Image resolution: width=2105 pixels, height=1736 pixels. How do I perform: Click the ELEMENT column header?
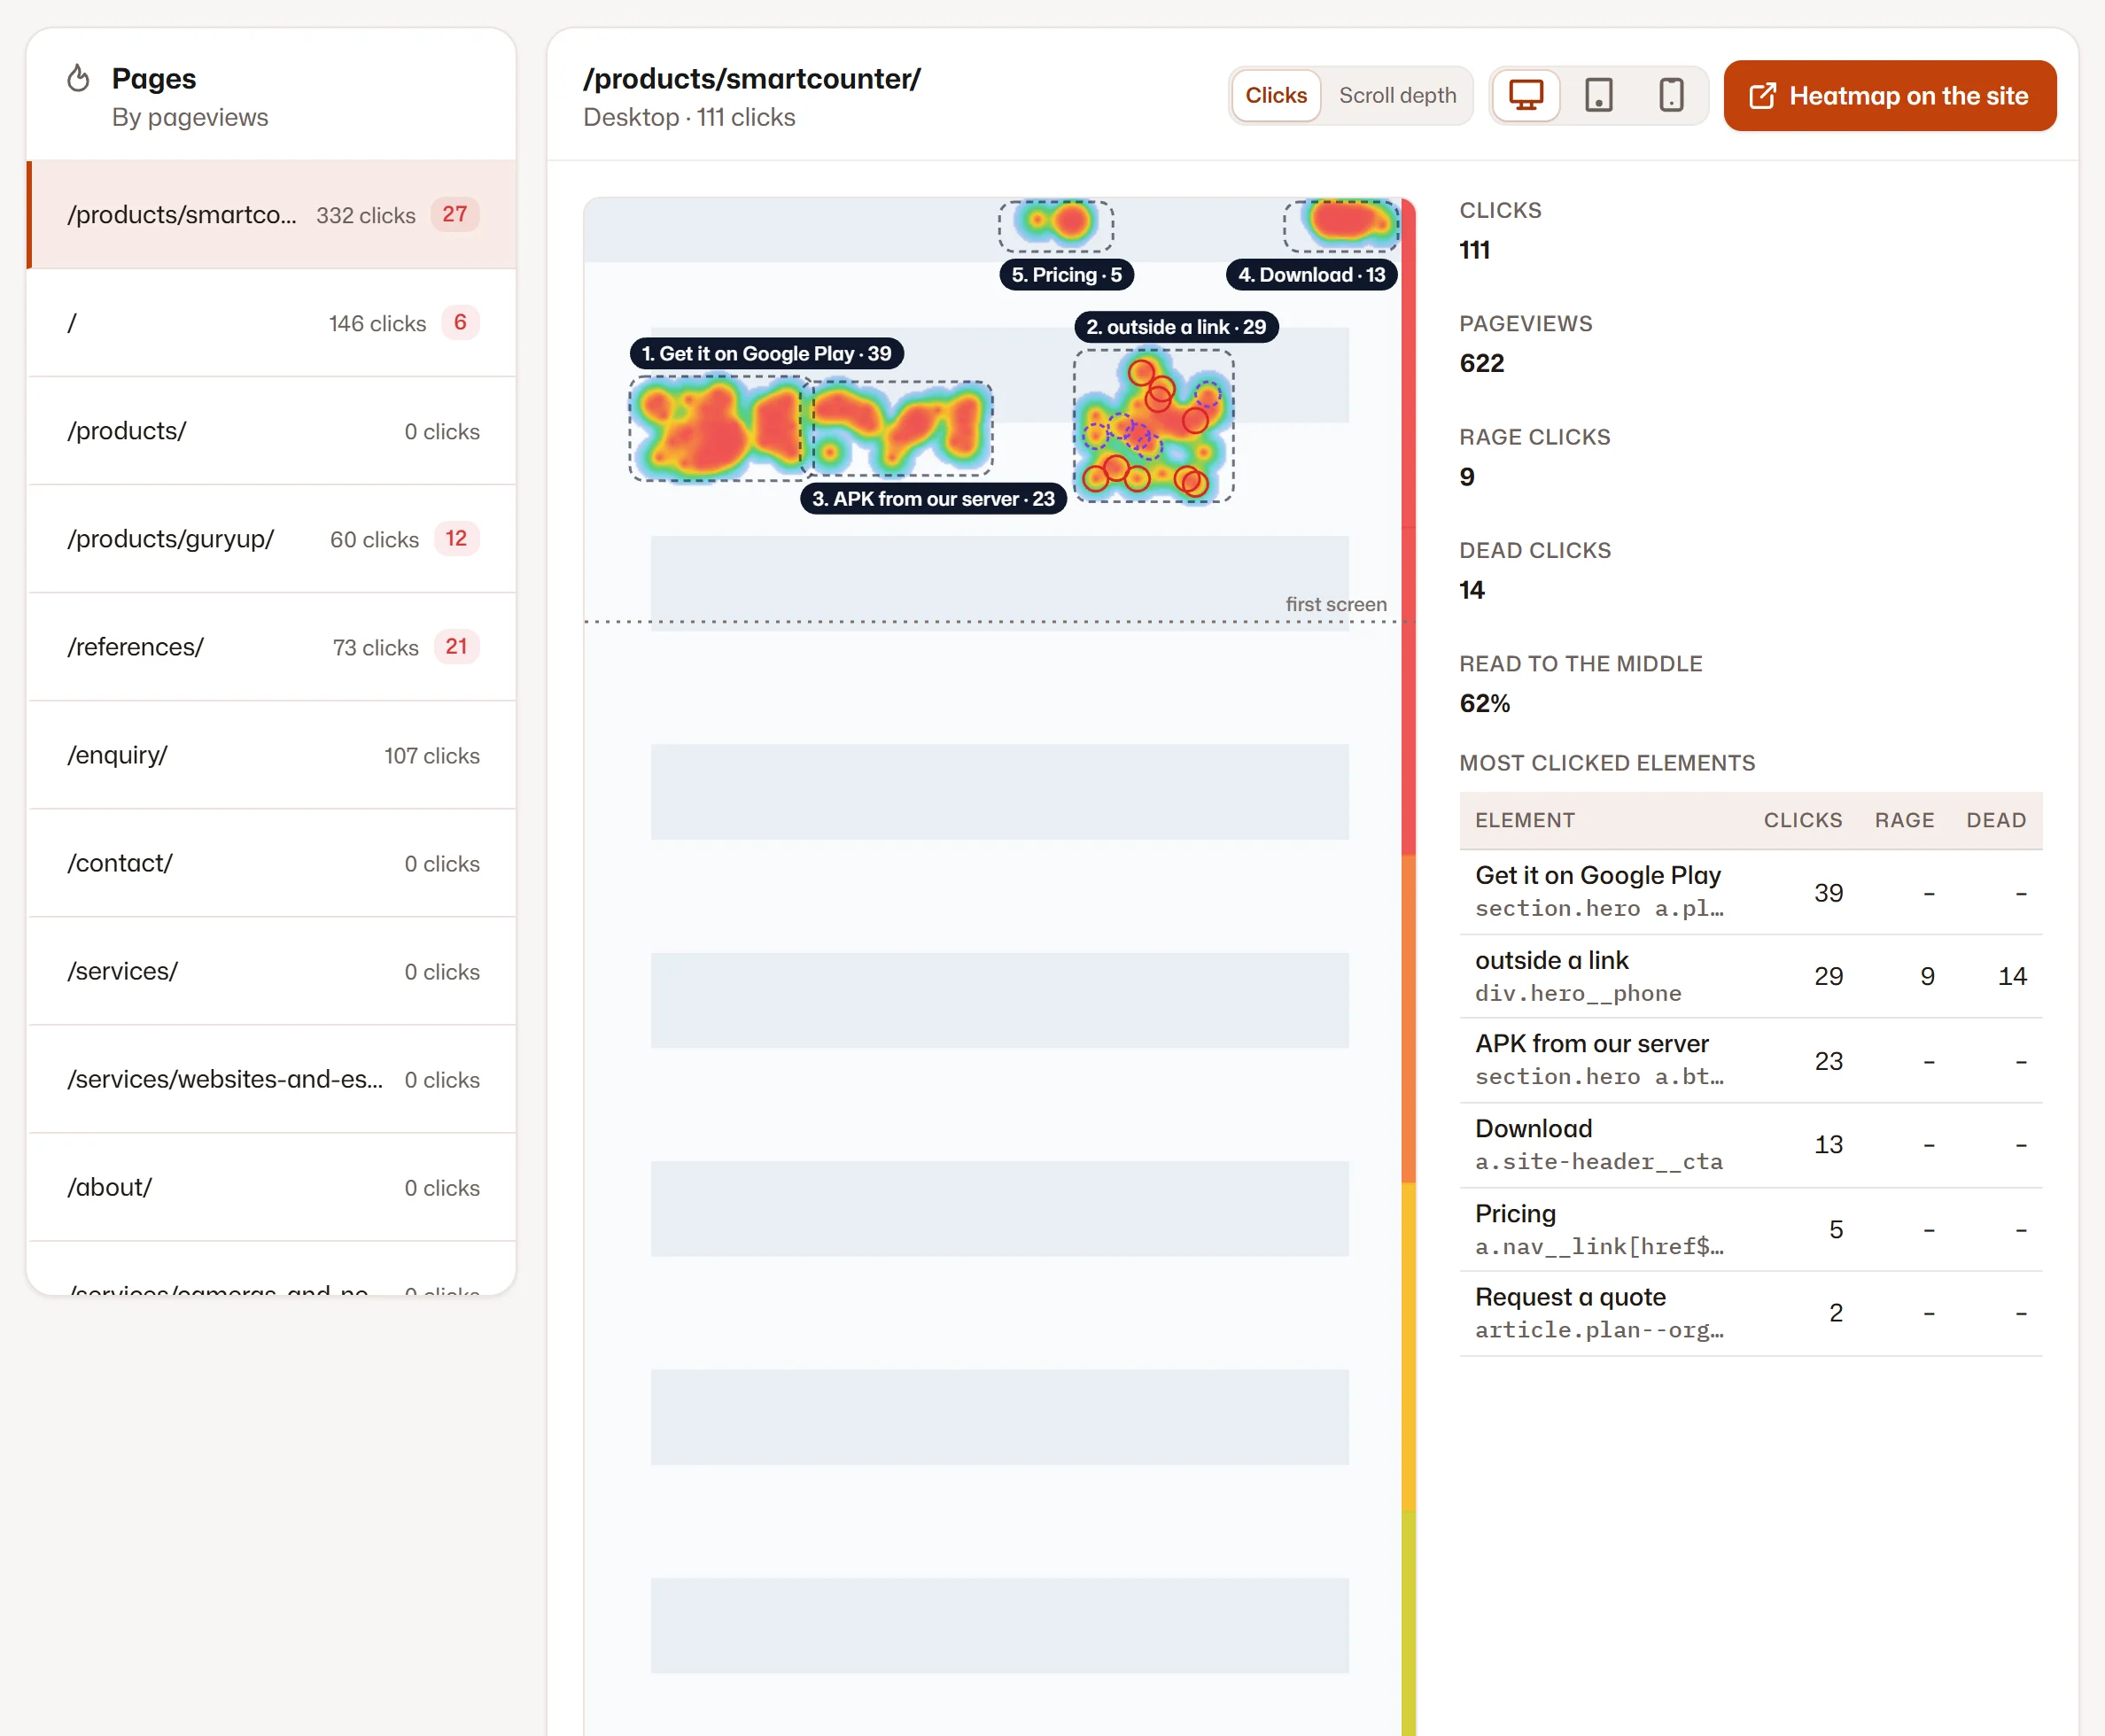(1524, 820)
